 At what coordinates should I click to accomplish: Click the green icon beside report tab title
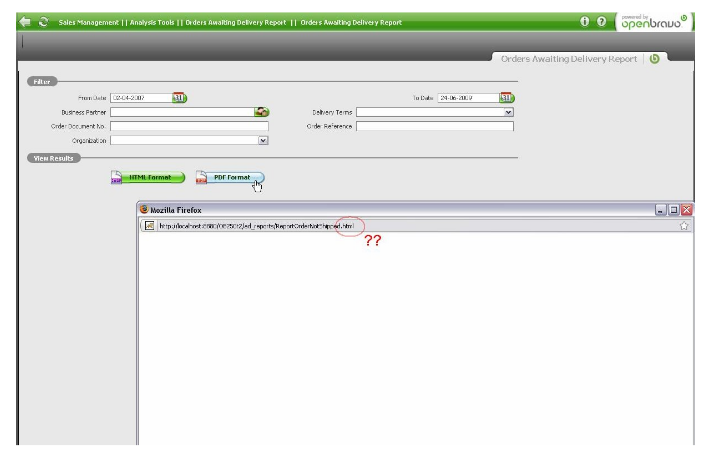[655, 59]
